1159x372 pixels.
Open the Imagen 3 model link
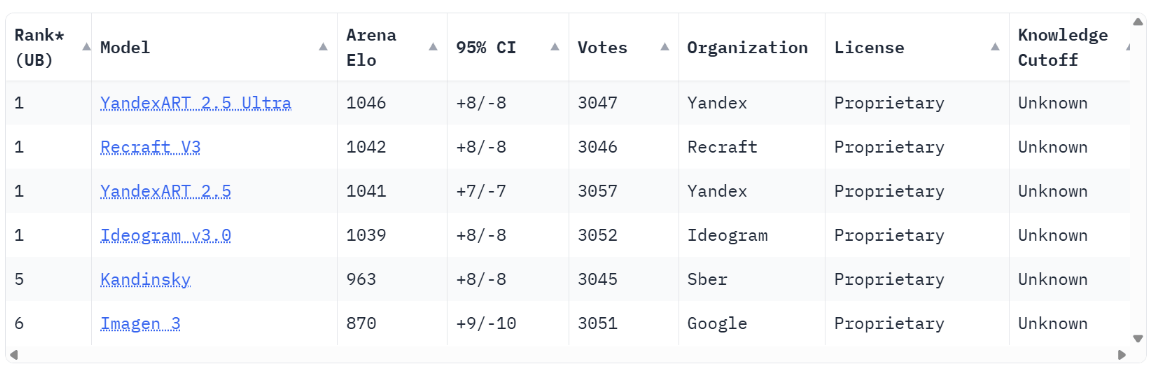click(140, 324)
